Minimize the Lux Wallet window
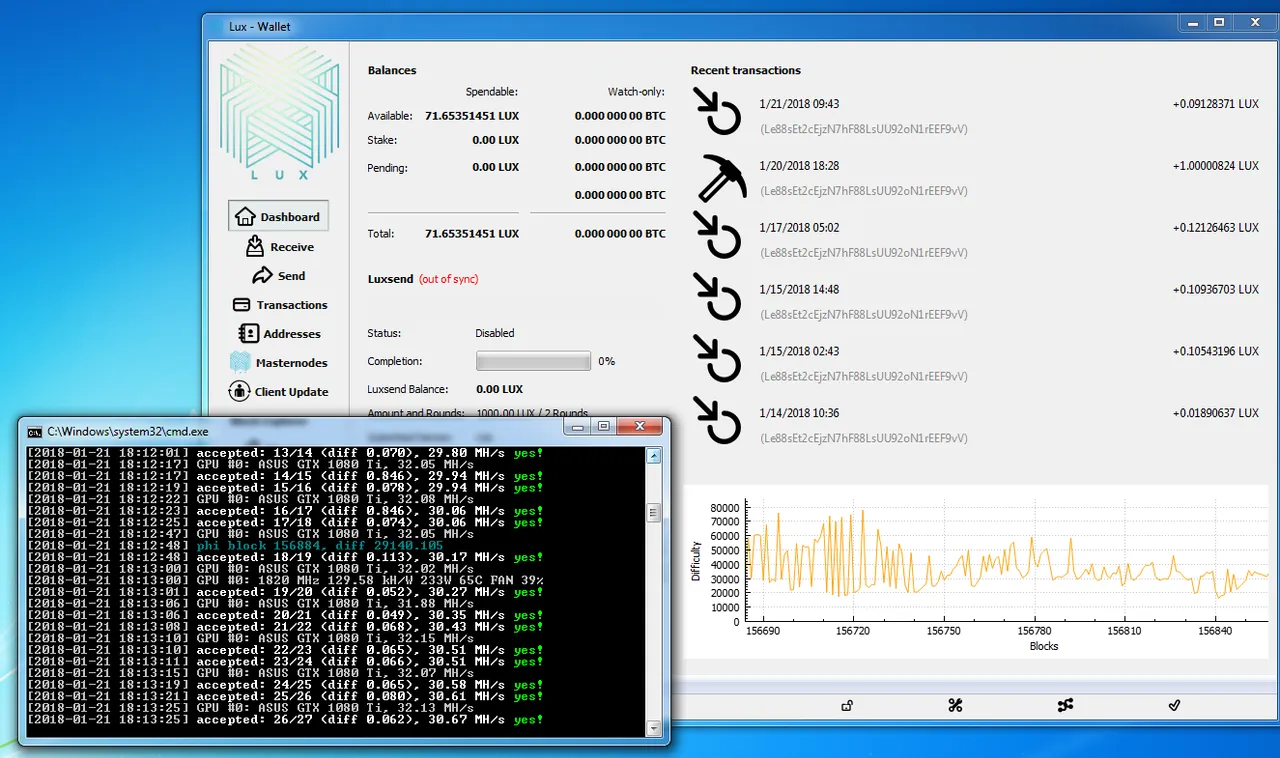 coord(1190,22)
